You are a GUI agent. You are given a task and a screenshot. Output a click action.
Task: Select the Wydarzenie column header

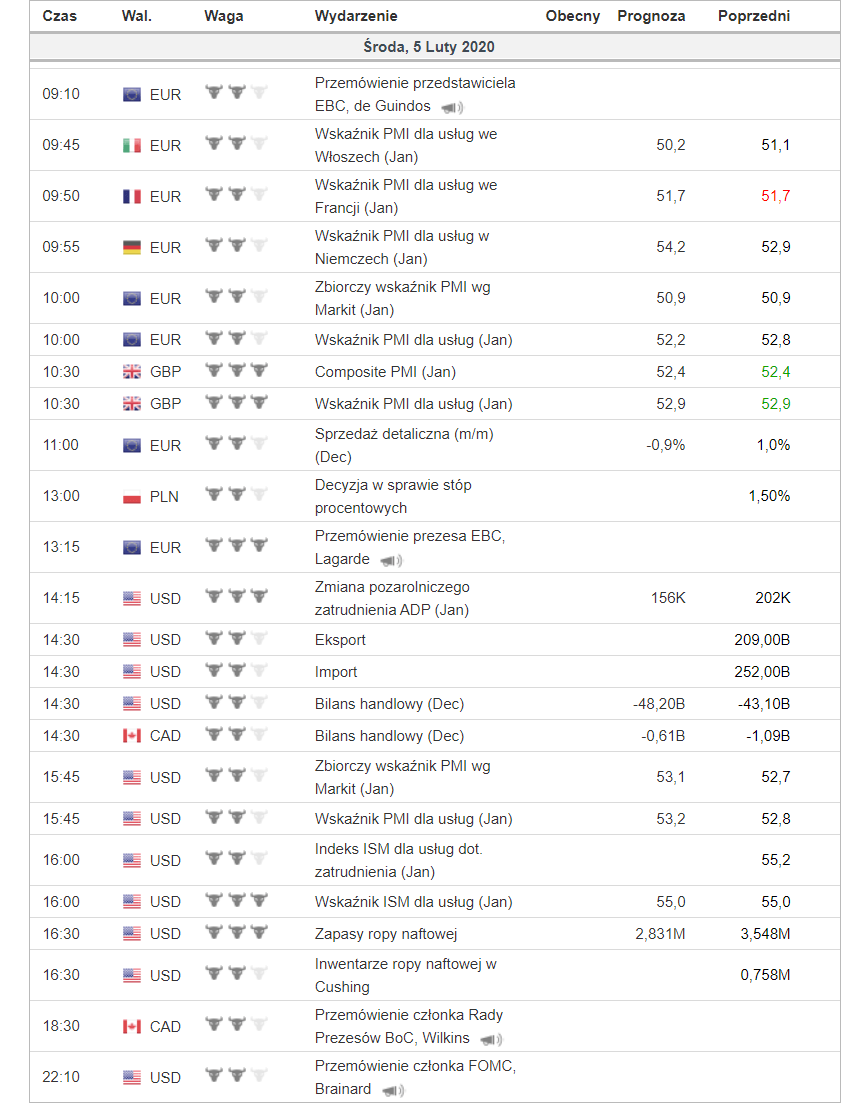[356, 16]
